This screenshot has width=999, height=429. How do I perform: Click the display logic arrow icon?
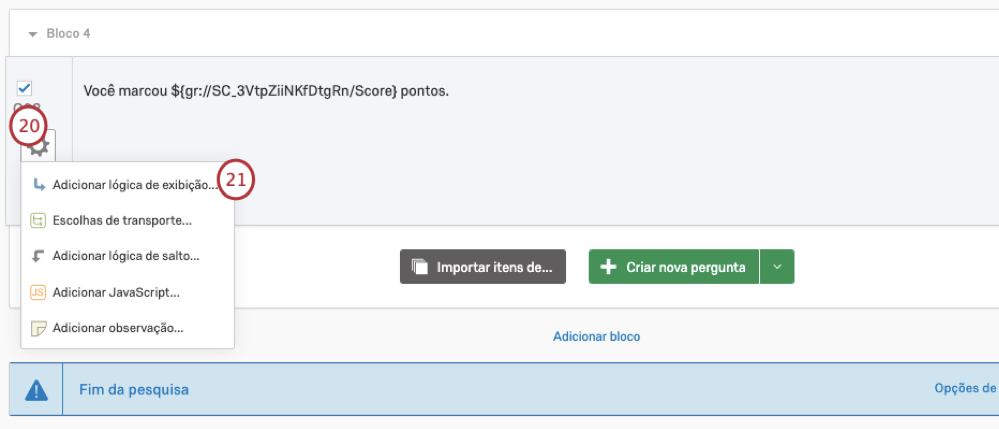[38, 185]
